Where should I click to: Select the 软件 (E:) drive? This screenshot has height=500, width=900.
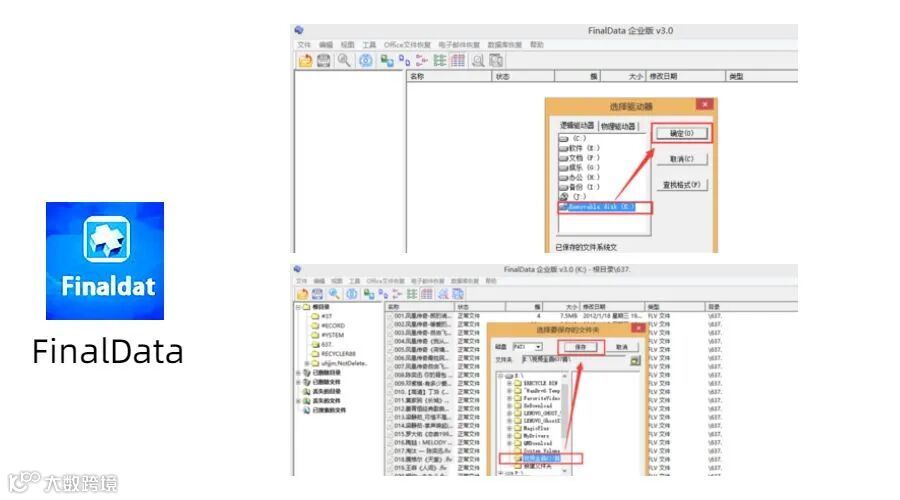579,148
